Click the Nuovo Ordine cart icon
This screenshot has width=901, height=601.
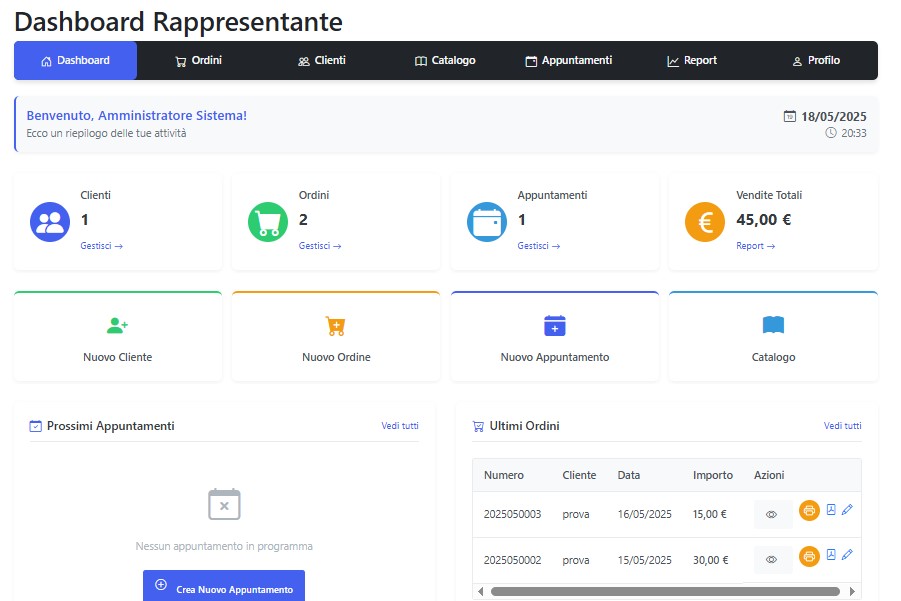[x=335, y=326]
